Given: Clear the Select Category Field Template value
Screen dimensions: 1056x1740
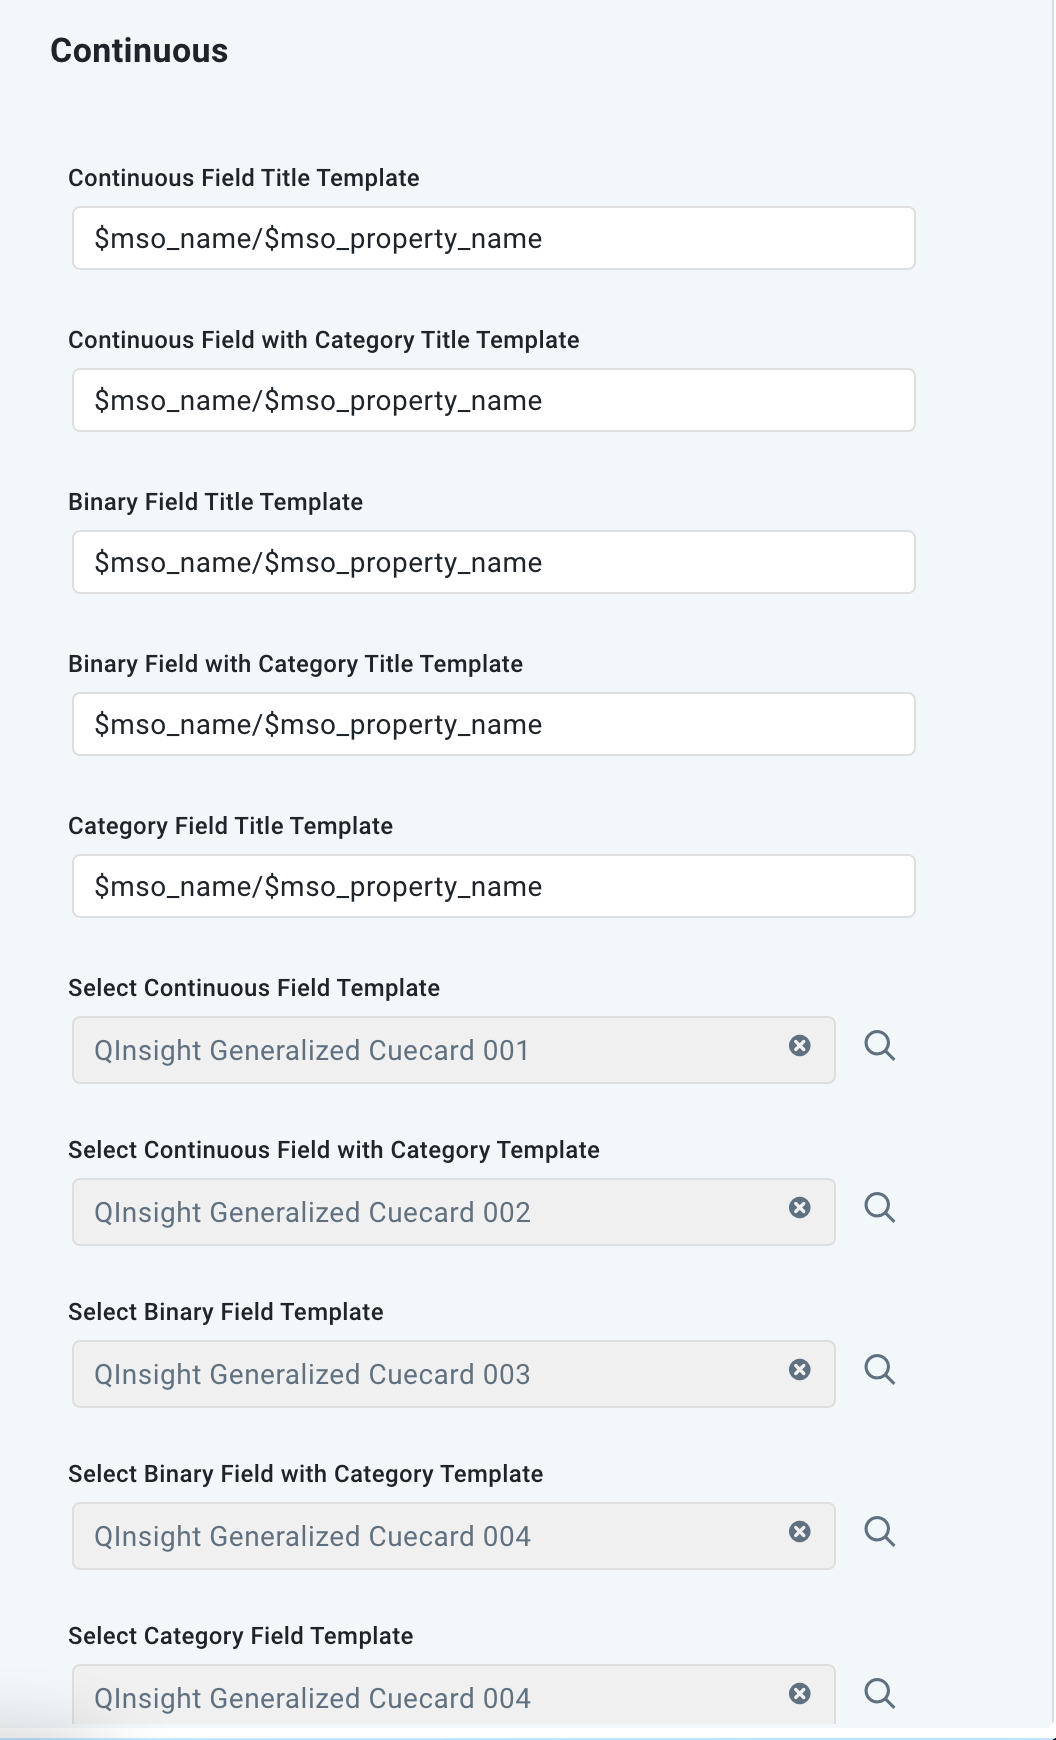Looking at the screenshot, I should coord(799,1694).
